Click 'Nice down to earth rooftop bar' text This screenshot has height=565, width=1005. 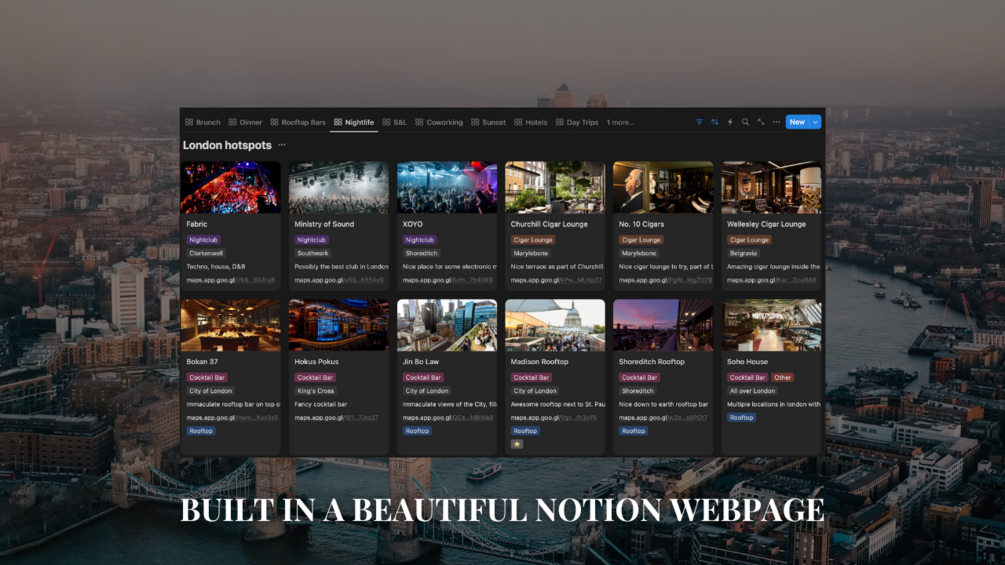[663, 404]
